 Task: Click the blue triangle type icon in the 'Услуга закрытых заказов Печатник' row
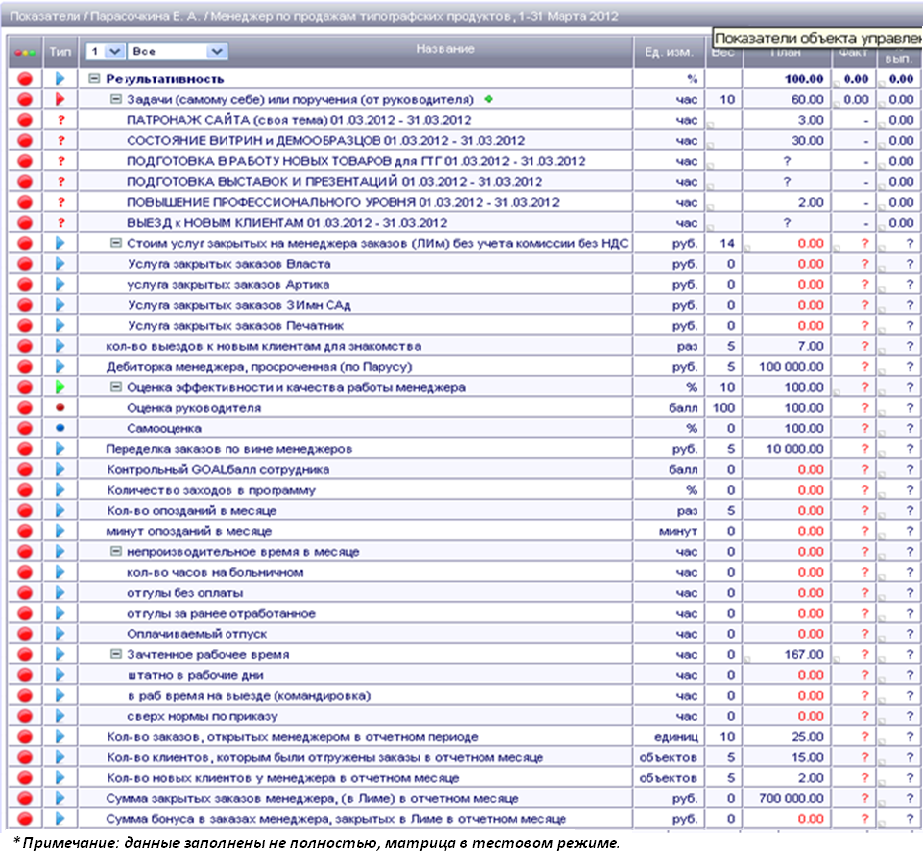pos(60,326)
